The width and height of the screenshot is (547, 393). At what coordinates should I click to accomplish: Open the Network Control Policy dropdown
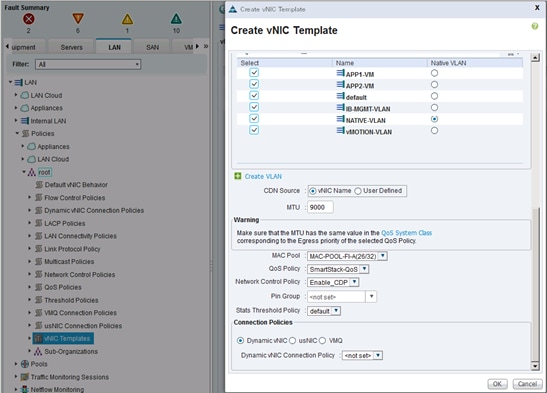[354, 282]
